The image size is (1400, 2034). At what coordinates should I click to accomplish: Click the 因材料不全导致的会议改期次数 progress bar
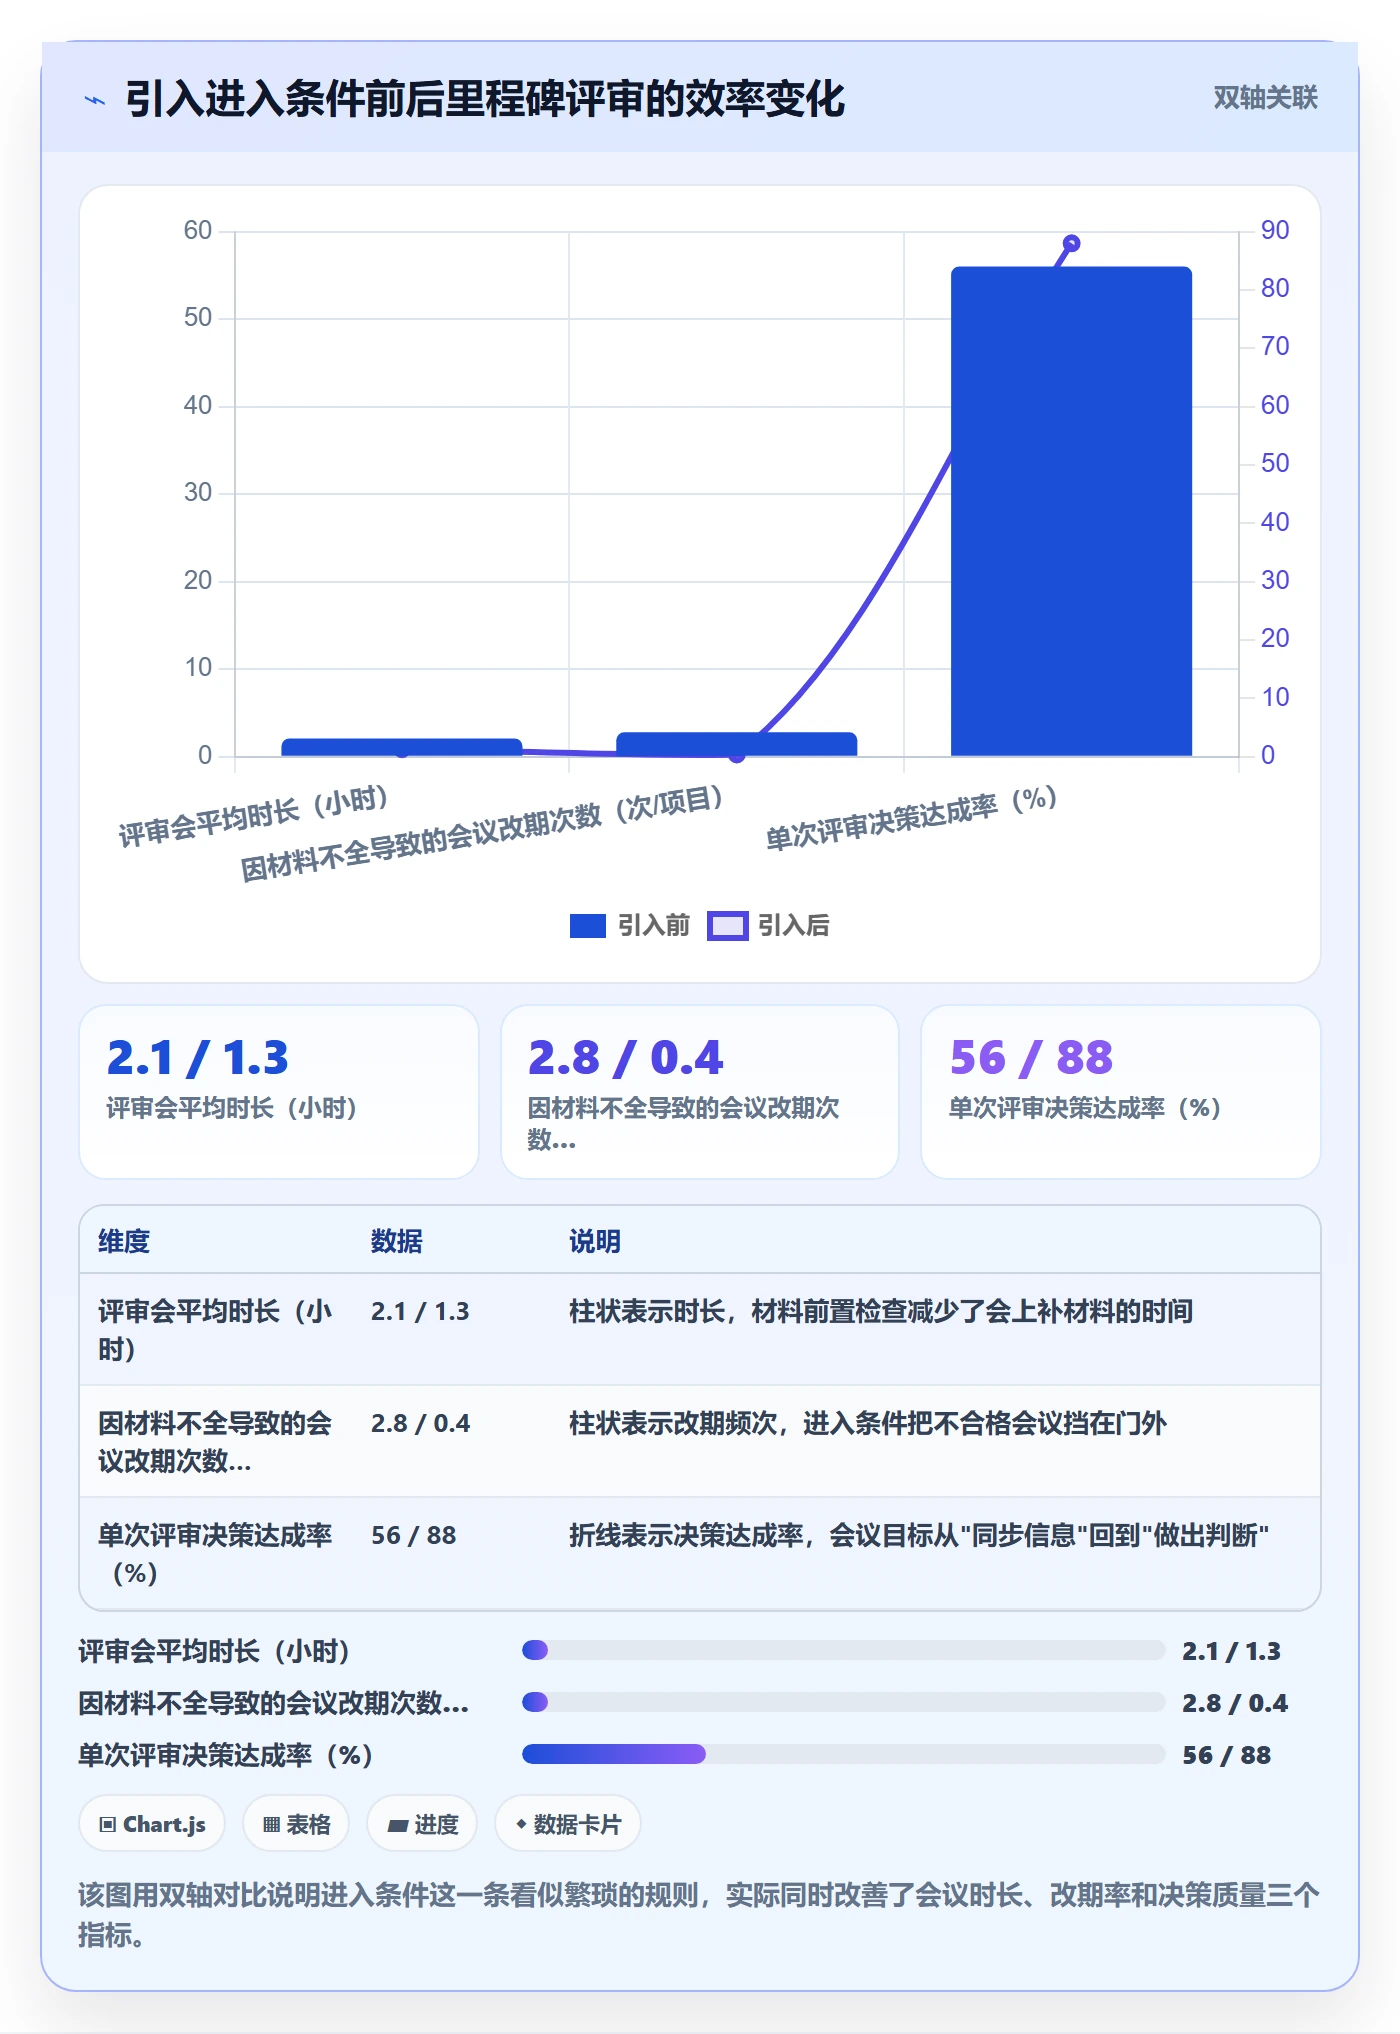click(x=843, y=1702)
